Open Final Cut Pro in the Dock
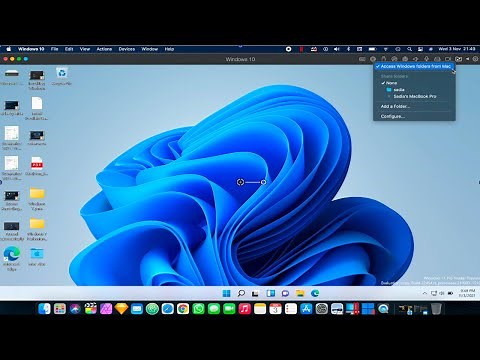 click(91, 309)
